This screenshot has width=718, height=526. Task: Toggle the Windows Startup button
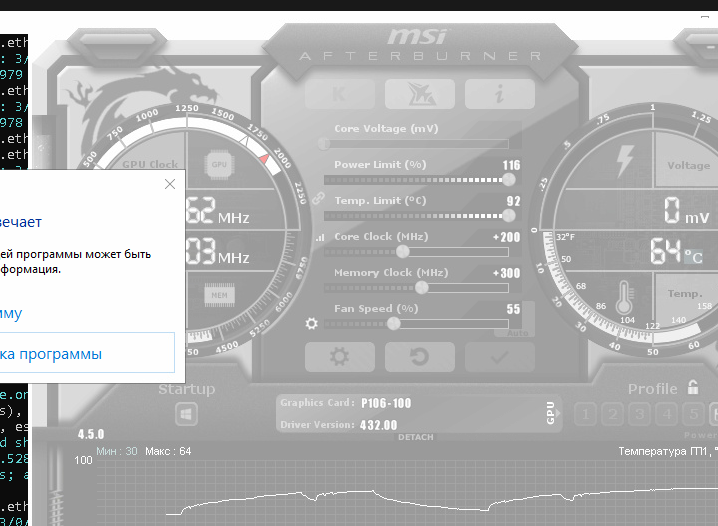point(186,414)
